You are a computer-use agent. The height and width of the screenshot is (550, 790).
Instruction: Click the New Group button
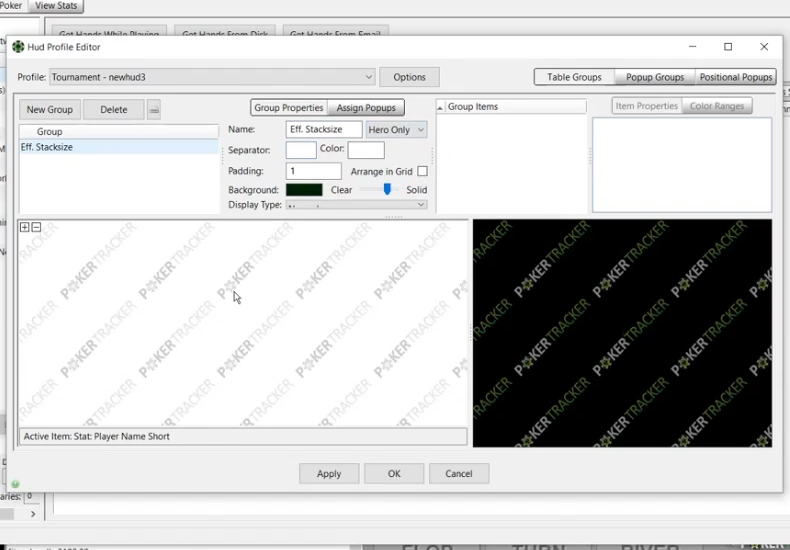pyautogui.click(x=49, y=109)
